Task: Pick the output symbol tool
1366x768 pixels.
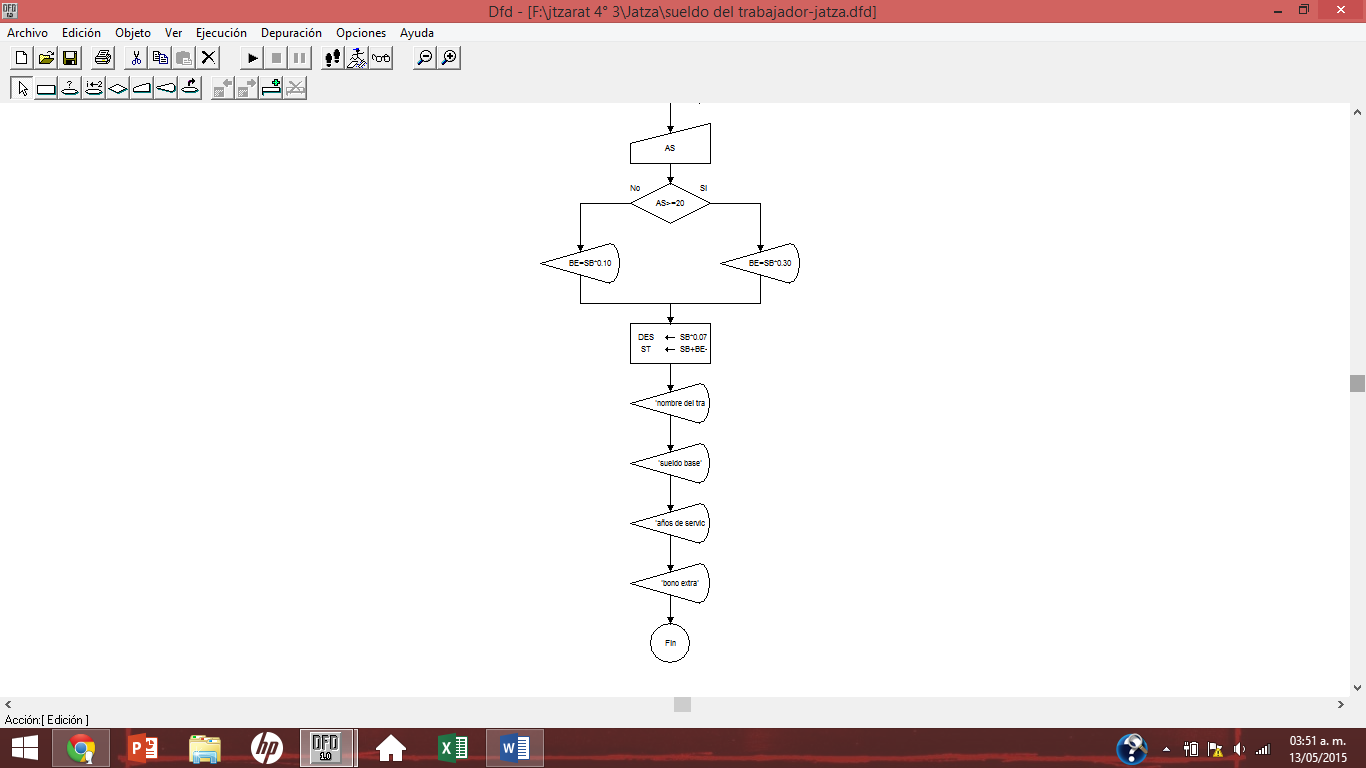Action: point(166,89)
